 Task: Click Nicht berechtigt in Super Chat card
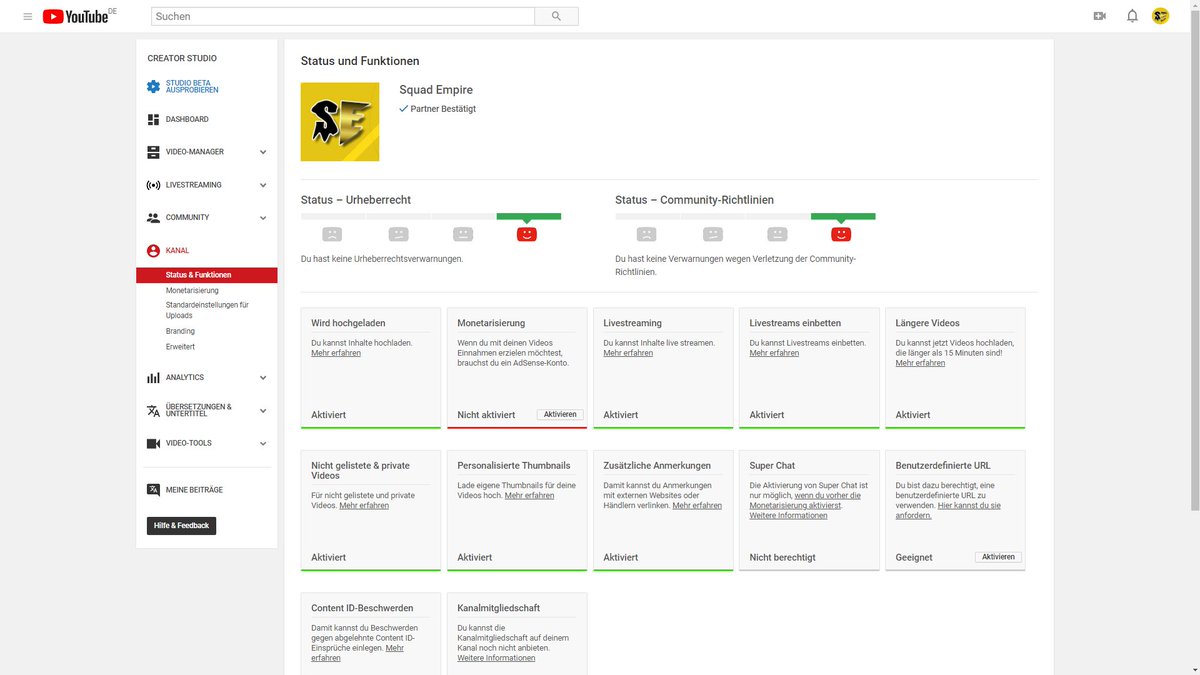(x=783, y=557)
